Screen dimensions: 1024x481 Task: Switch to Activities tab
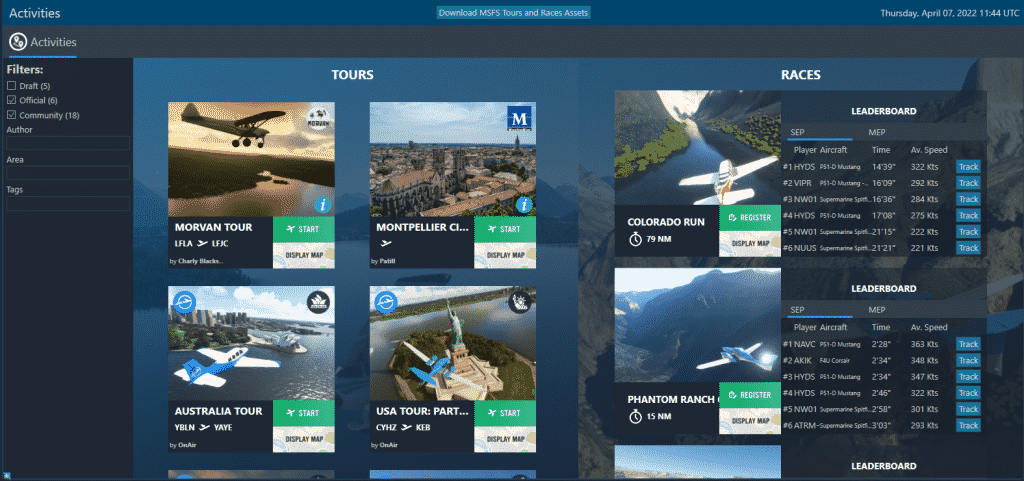click(42, 42)
